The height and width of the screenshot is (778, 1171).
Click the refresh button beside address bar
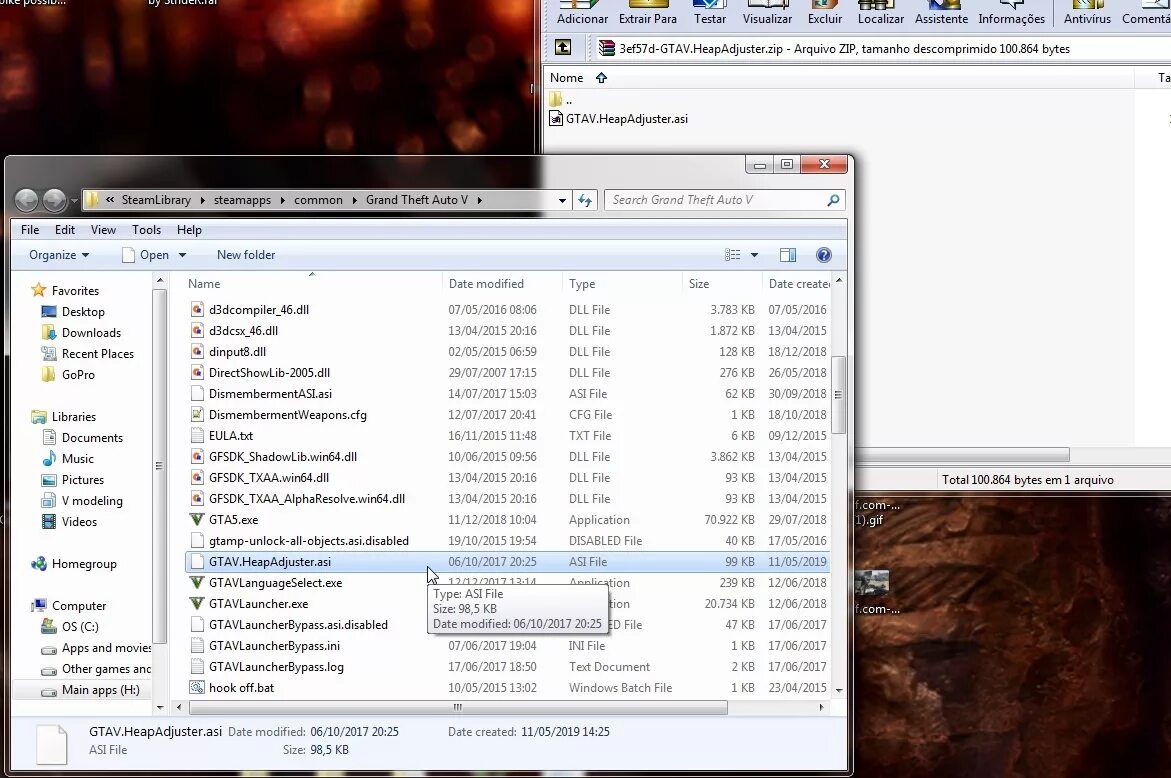[585, 200]
